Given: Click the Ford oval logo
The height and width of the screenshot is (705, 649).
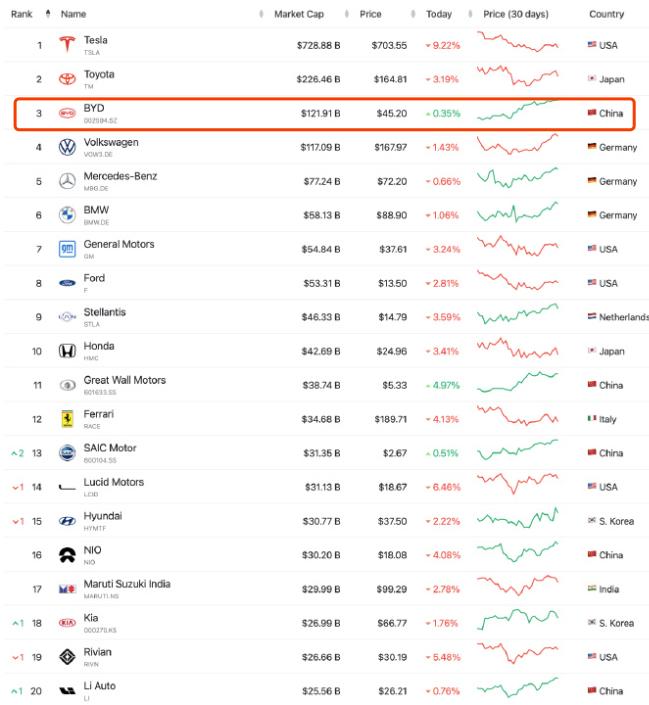Looking at the screenshot, I should pyautogui.click(x=67, y=283).
